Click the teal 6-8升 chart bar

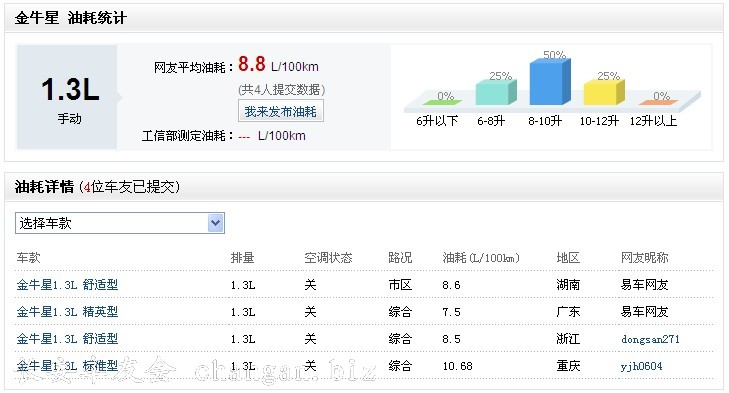click(x=496, y=92)
